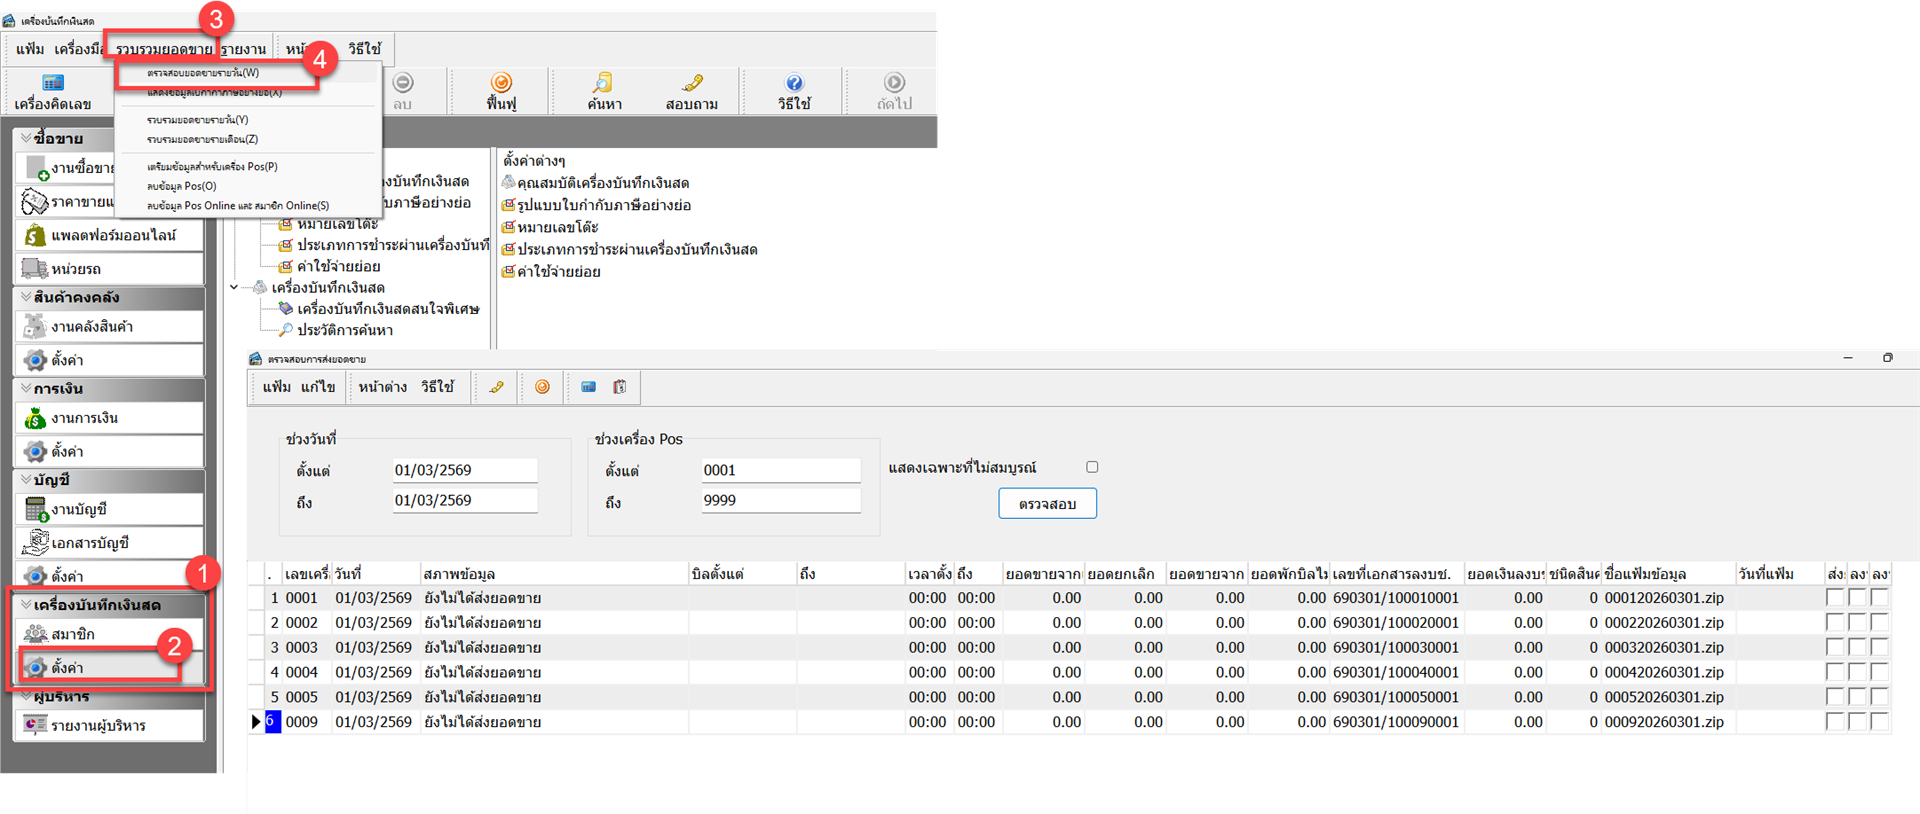Click the orange refresh icon in lower toolbar
Image resolution: width=1920 pixels, height=814 pixels.
point(542,387)
